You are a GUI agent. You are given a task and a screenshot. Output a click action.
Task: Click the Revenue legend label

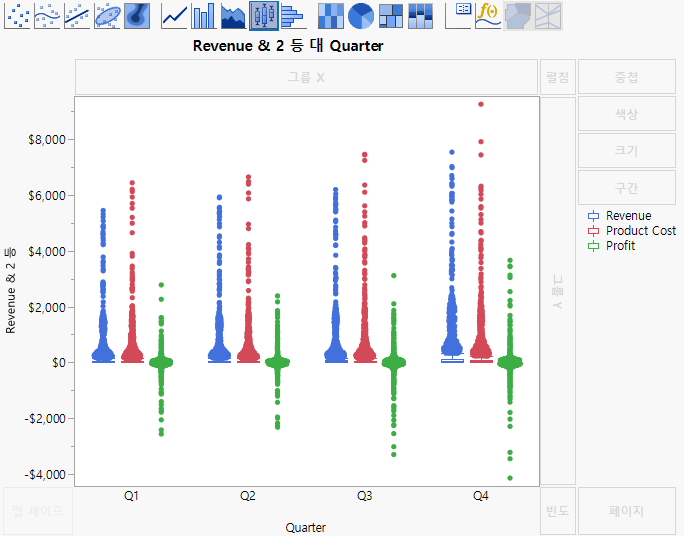click(x=628, y=215)
